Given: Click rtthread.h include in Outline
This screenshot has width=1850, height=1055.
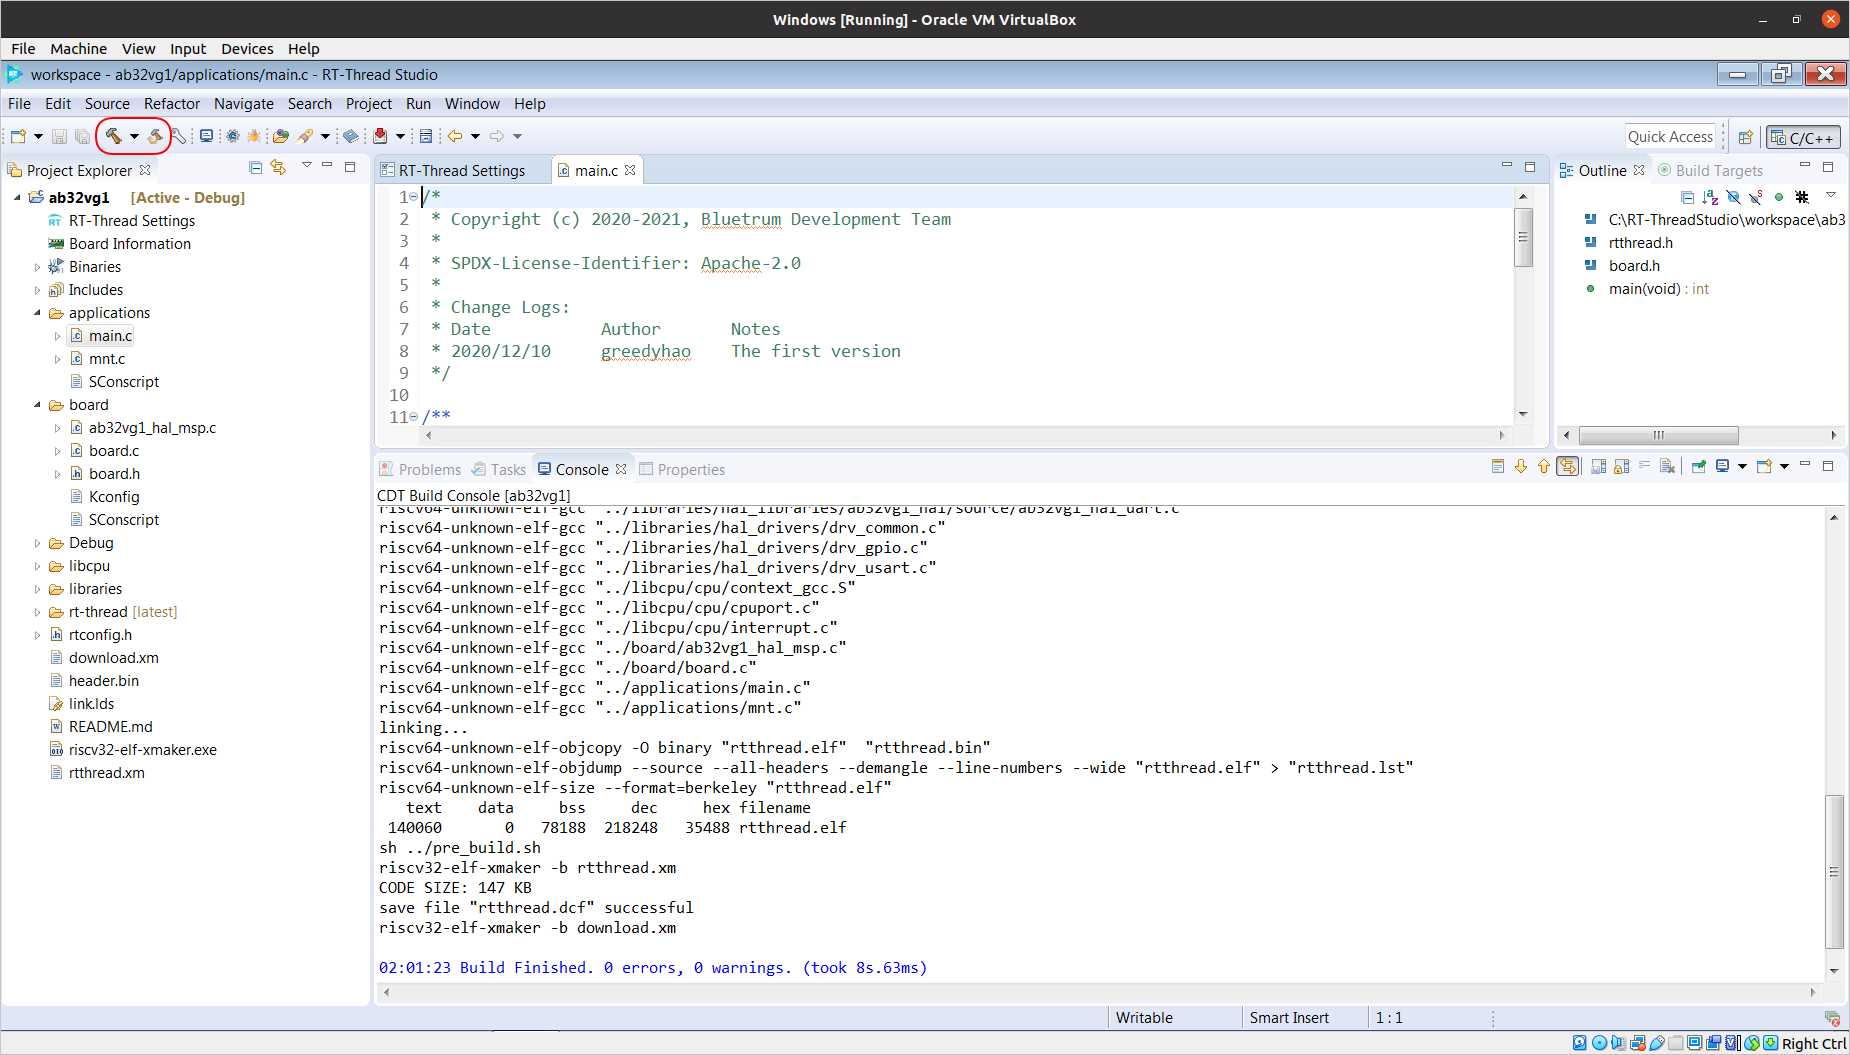Looking at the screenshot, I should point(1640,243).
